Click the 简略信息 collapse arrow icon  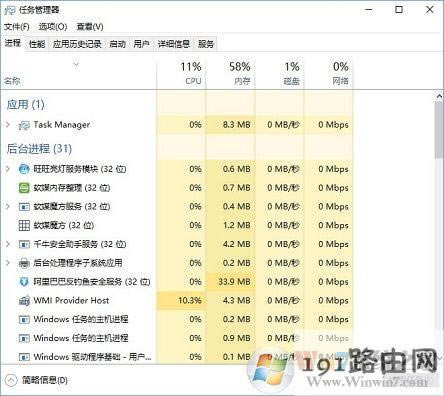coord(11,380)
